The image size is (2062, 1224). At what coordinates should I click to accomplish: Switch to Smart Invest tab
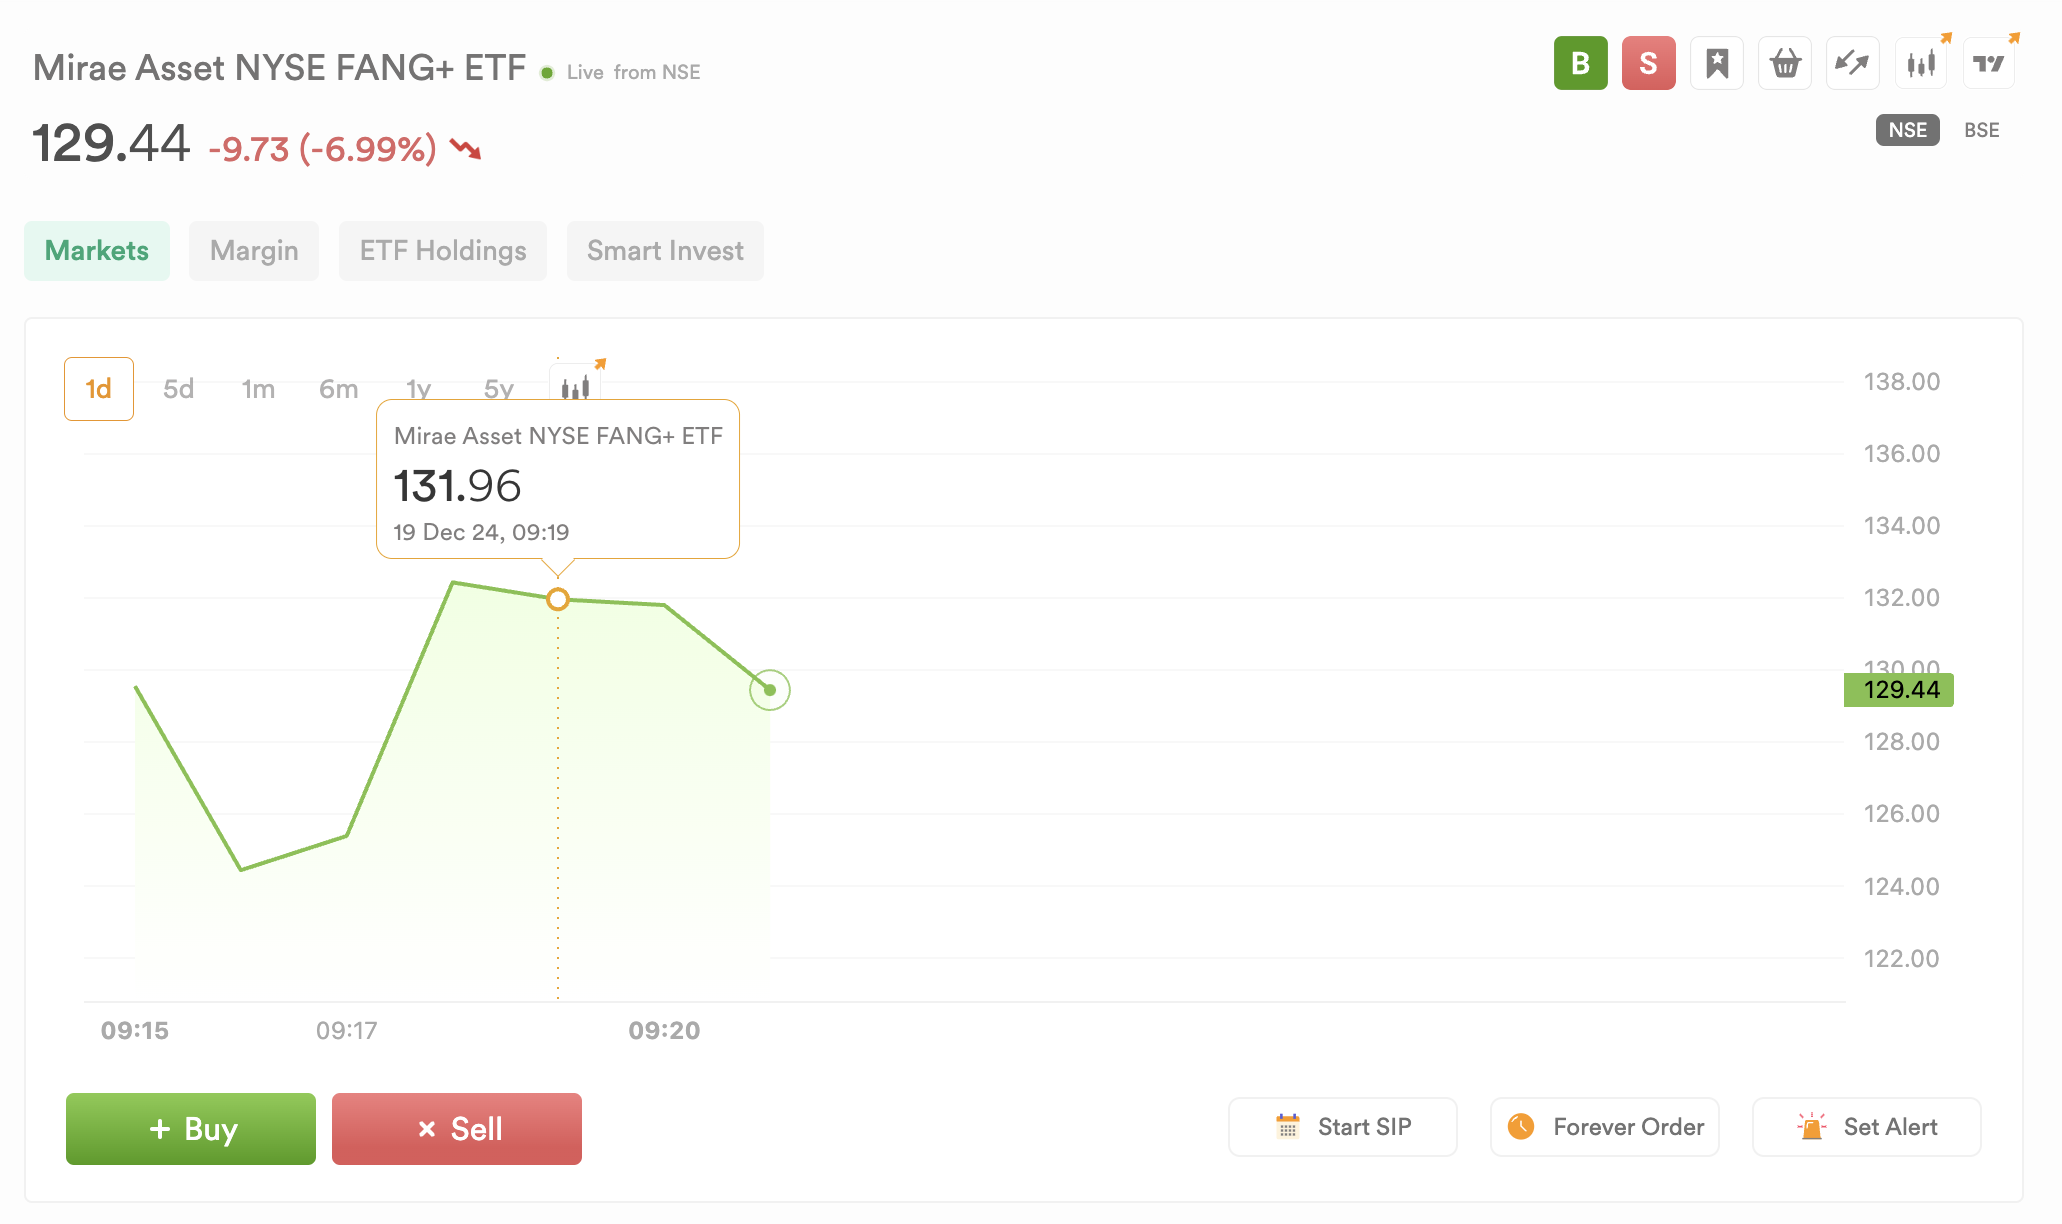coord(665,251)
